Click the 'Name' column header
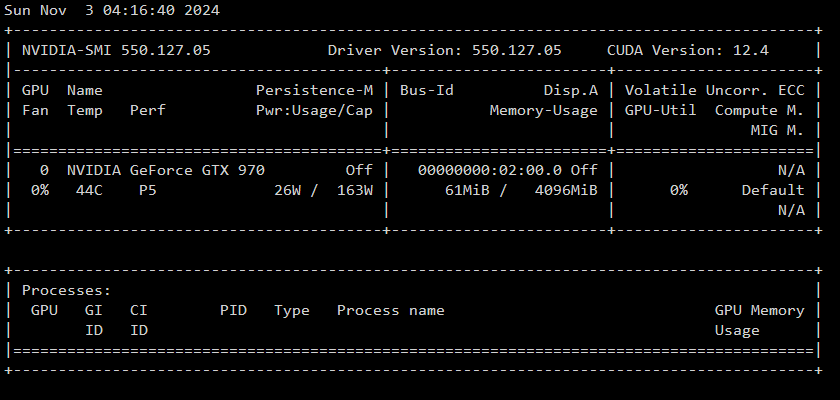The height and width of the screenshot is (400, 840). [x=85, y=90]
